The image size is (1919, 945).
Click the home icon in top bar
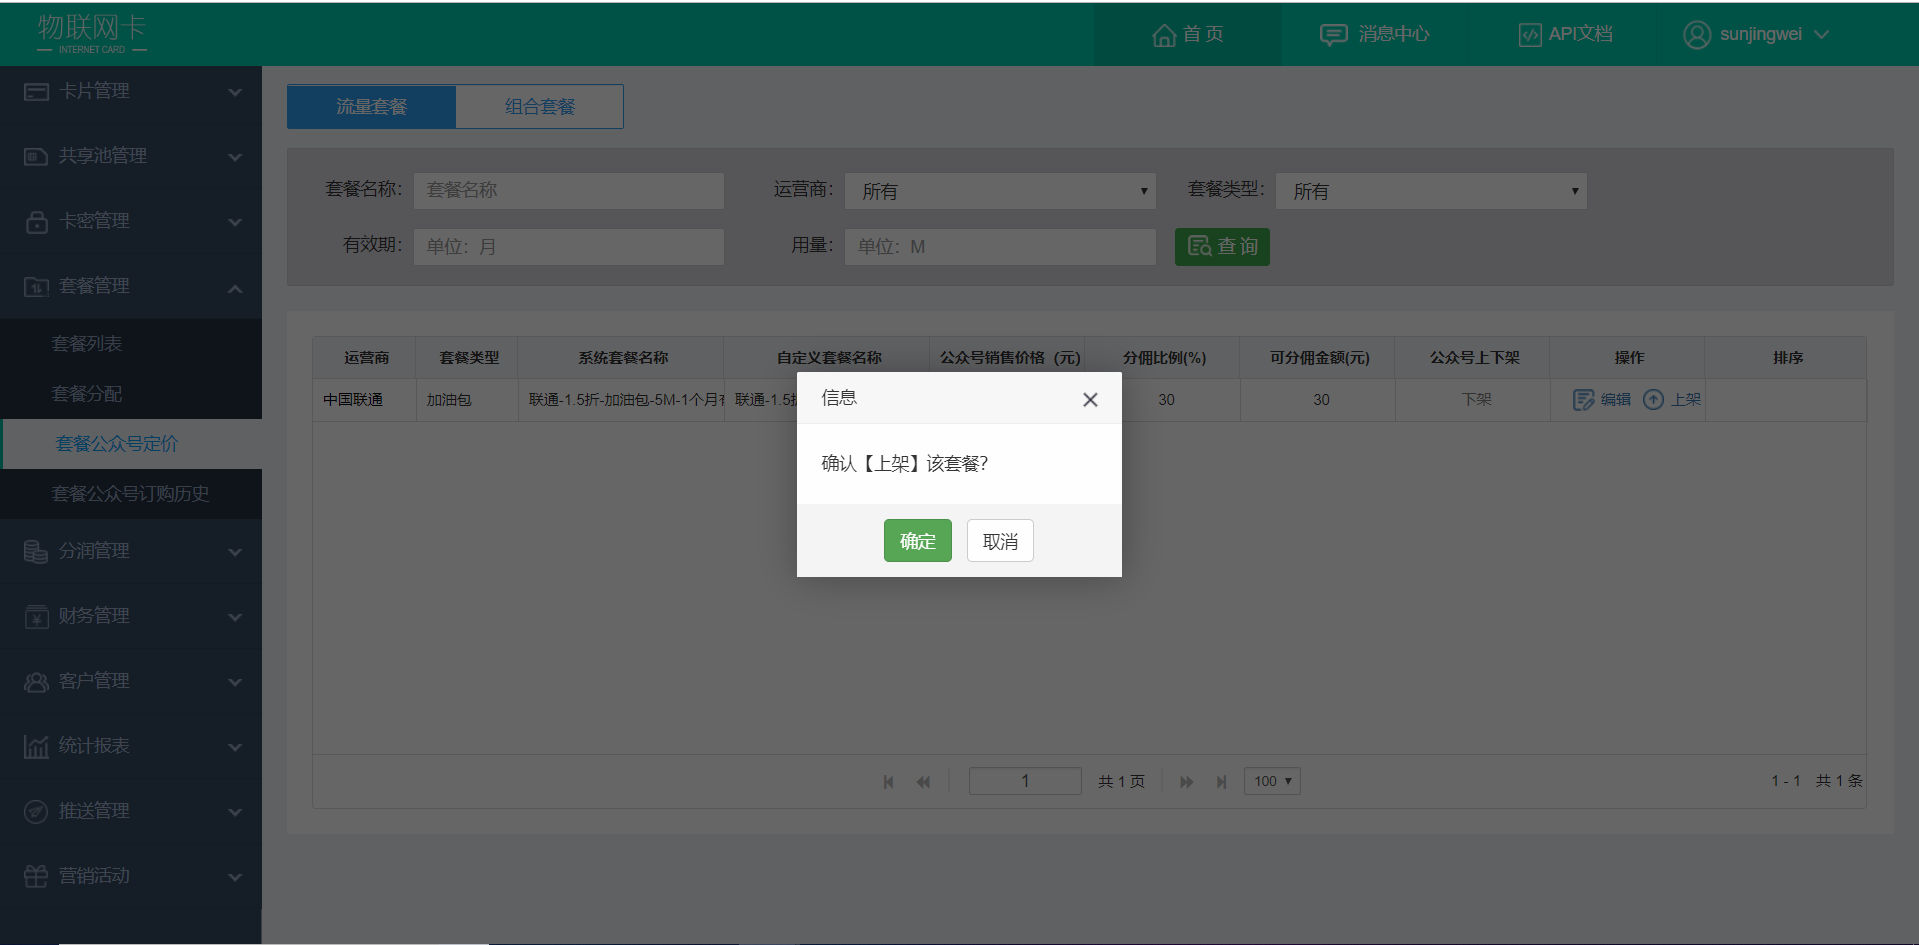[1163, 35]
